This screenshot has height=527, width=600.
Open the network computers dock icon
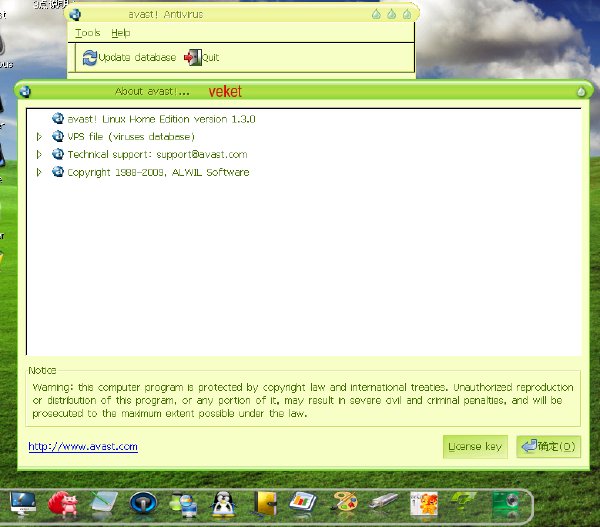coord(183,504)
